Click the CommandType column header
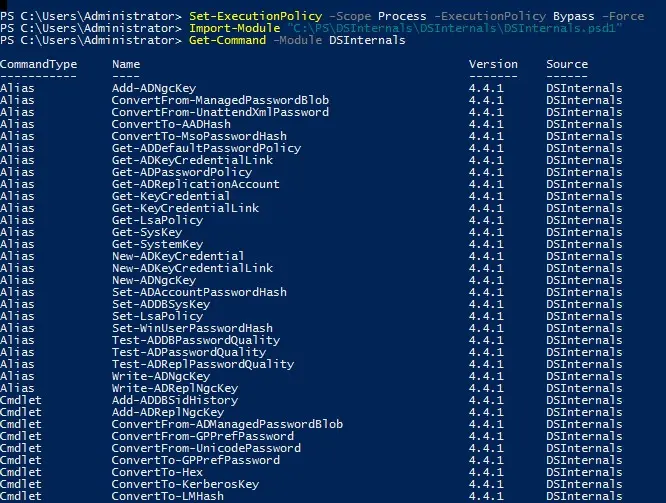This screenshot has height=503, width=666. click(x=39, y=64)
